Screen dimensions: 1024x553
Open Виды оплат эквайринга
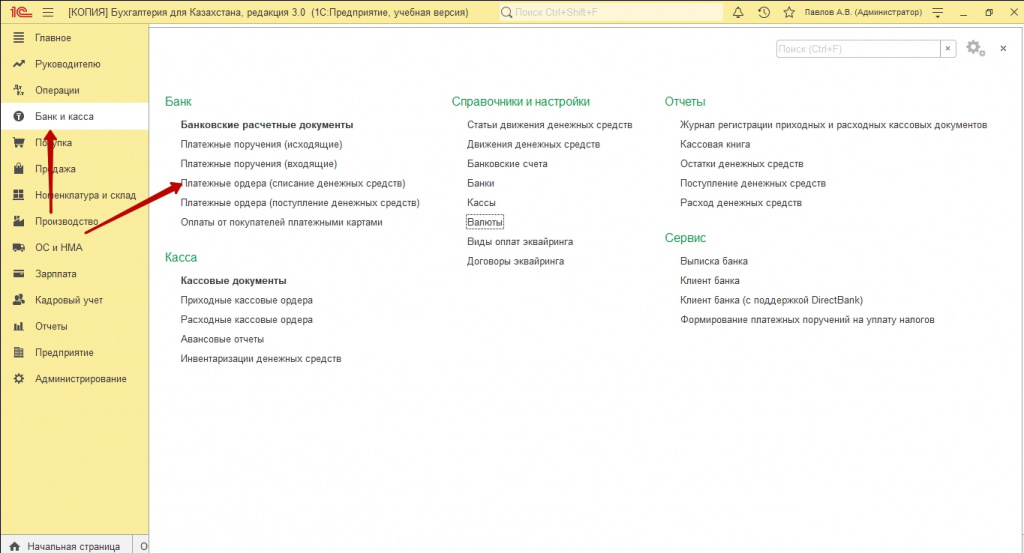pyautogui.click(x=520, y=242)
